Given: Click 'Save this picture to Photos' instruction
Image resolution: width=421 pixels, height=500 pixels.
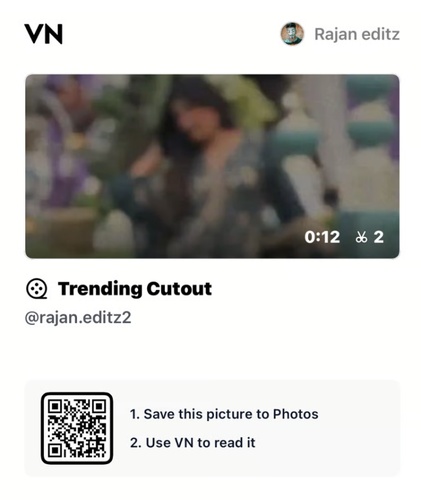Looking at the screenshot, I should (224, 414).
